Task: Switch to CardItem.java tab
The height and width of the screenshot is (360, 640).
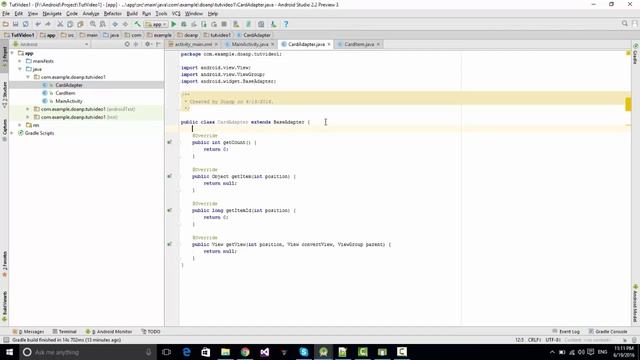Action: [359, 44]
